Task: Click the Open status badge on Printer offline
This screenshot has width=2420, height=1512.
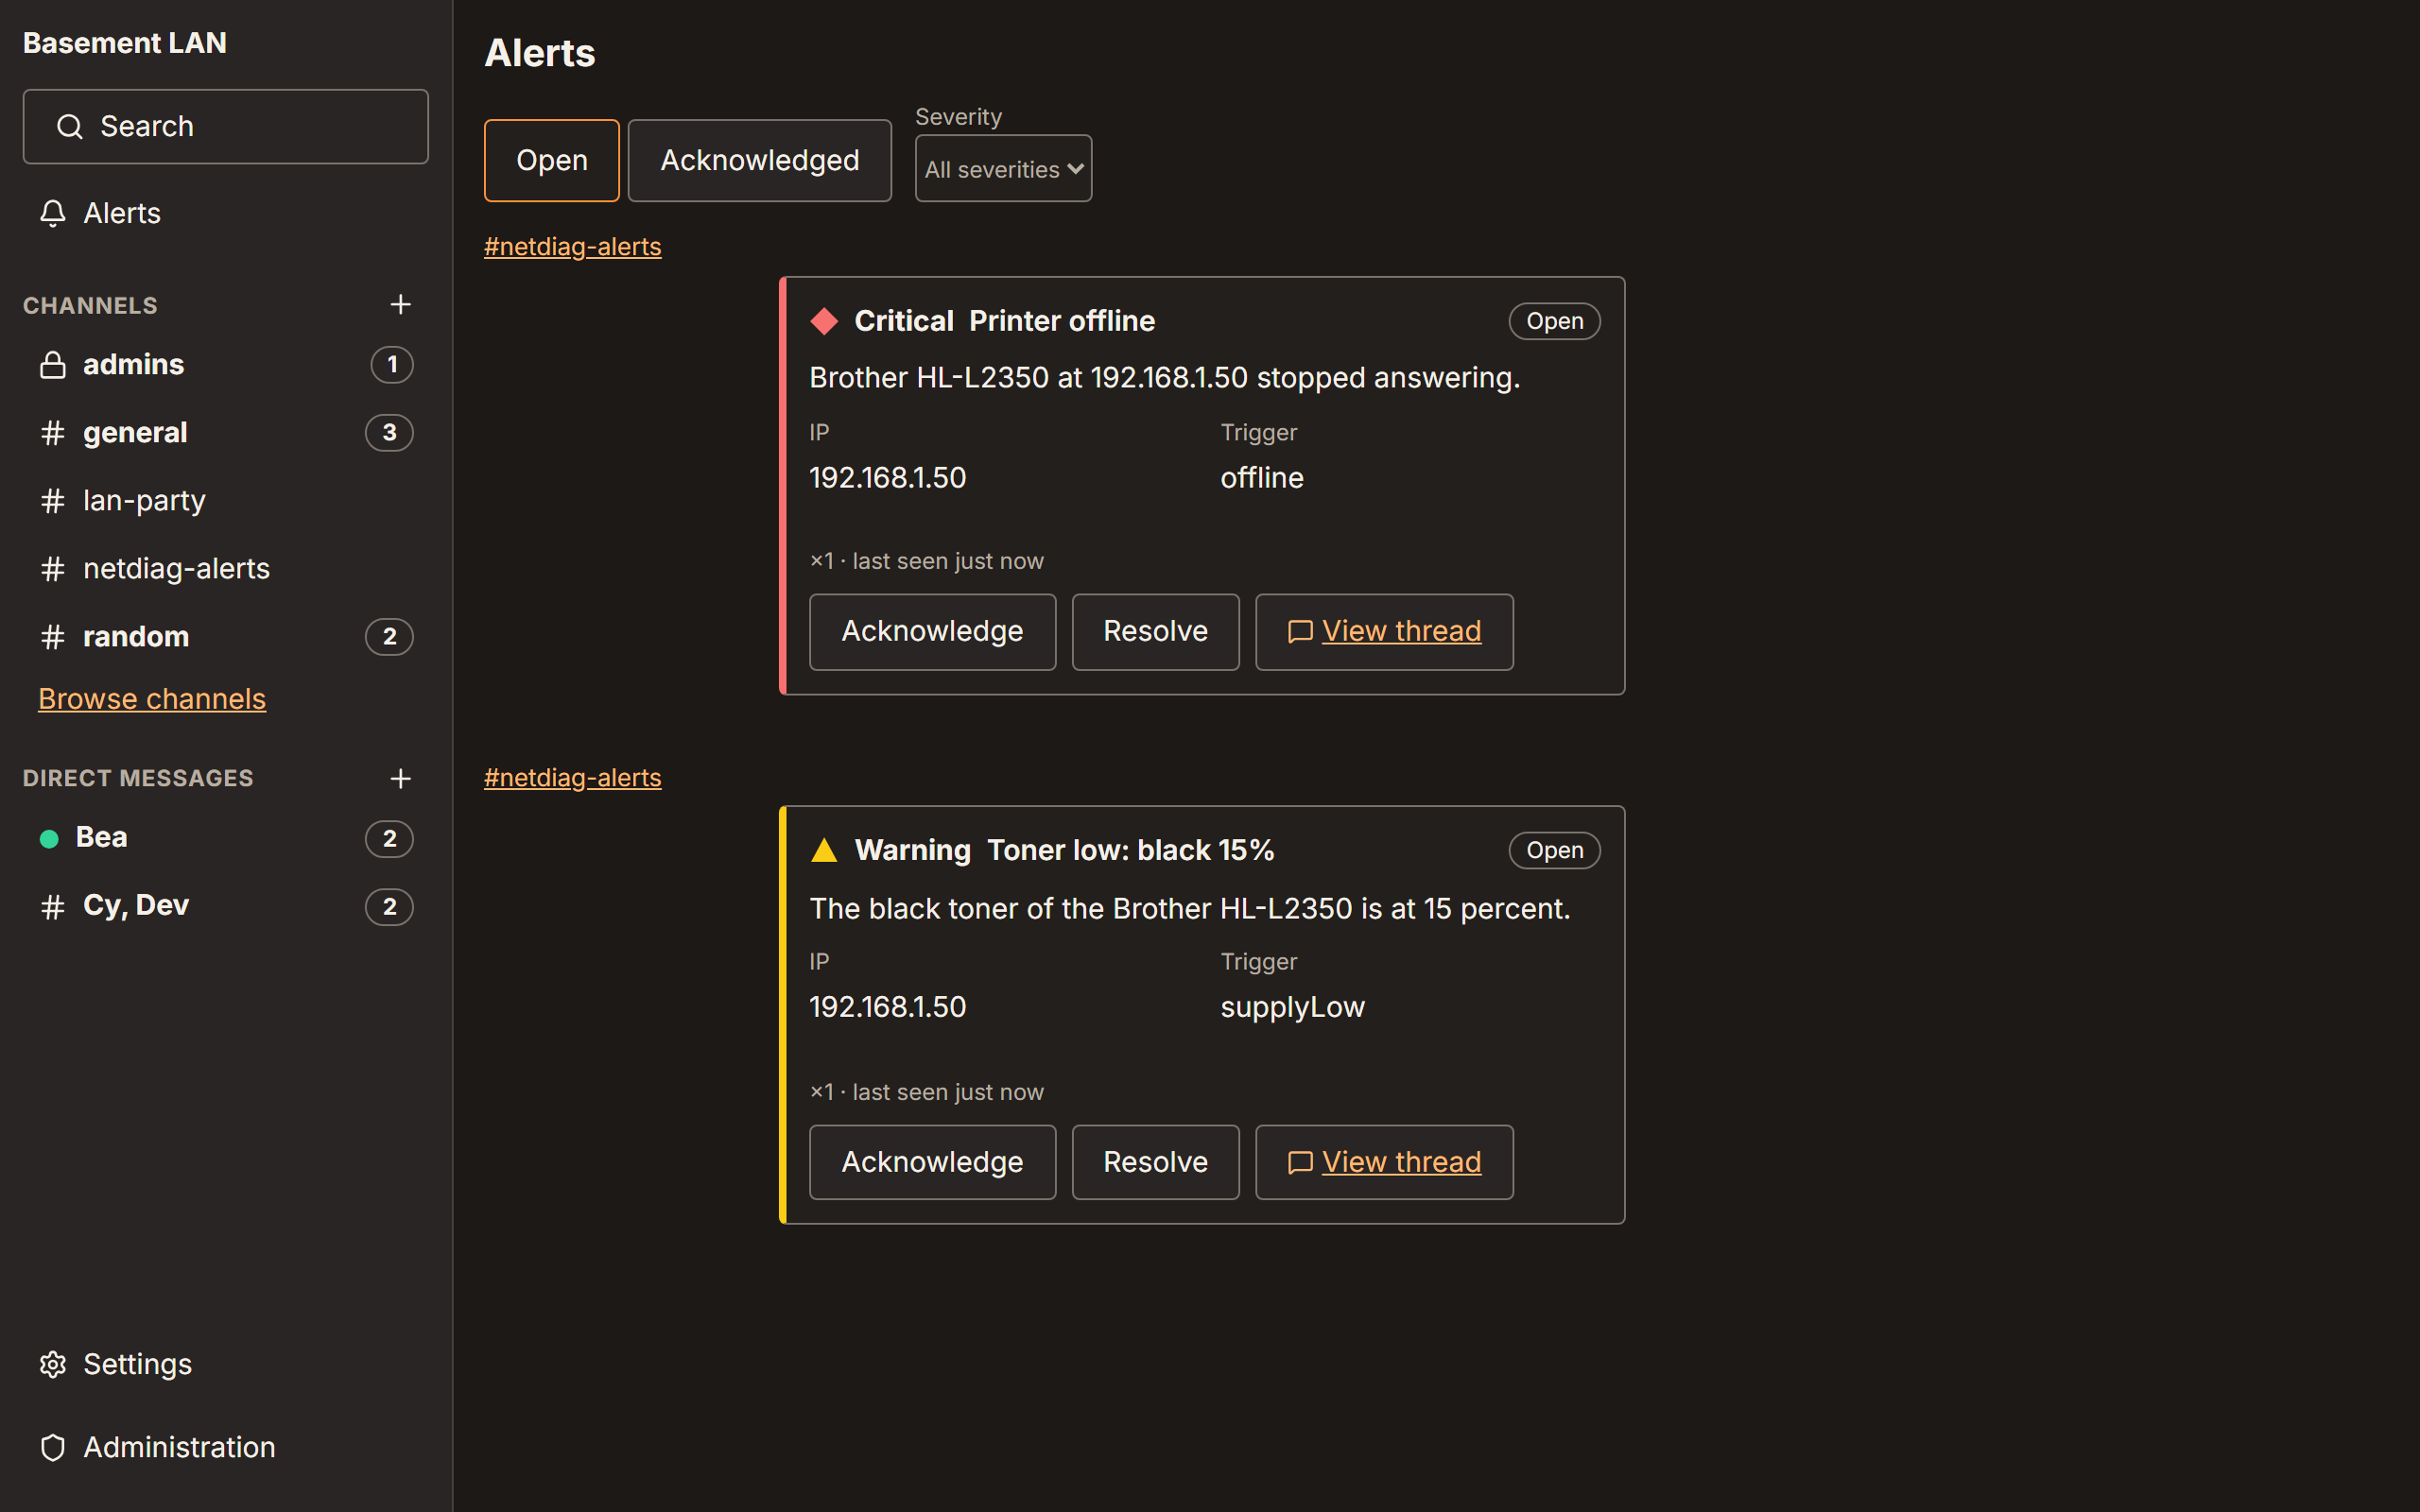Action: 1554,321
